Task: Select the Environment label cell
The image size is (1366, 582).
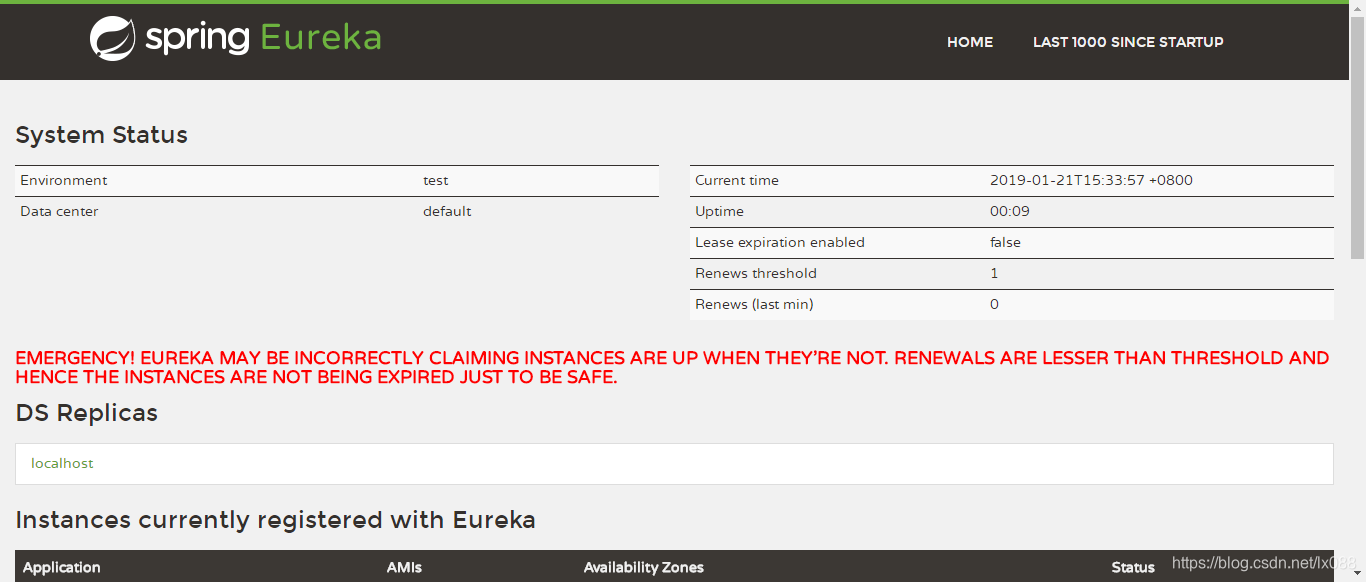Action: point(64,180)
